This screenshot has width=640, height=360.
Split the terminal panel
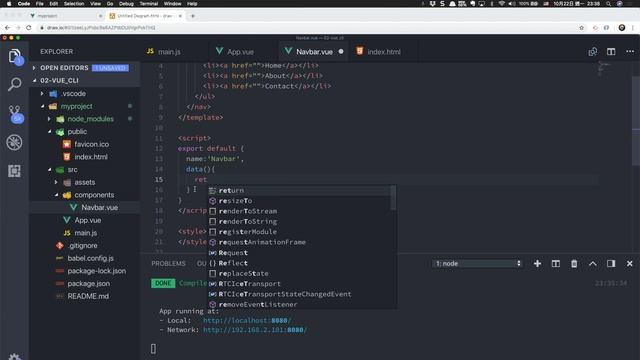[x=556, y=264]
